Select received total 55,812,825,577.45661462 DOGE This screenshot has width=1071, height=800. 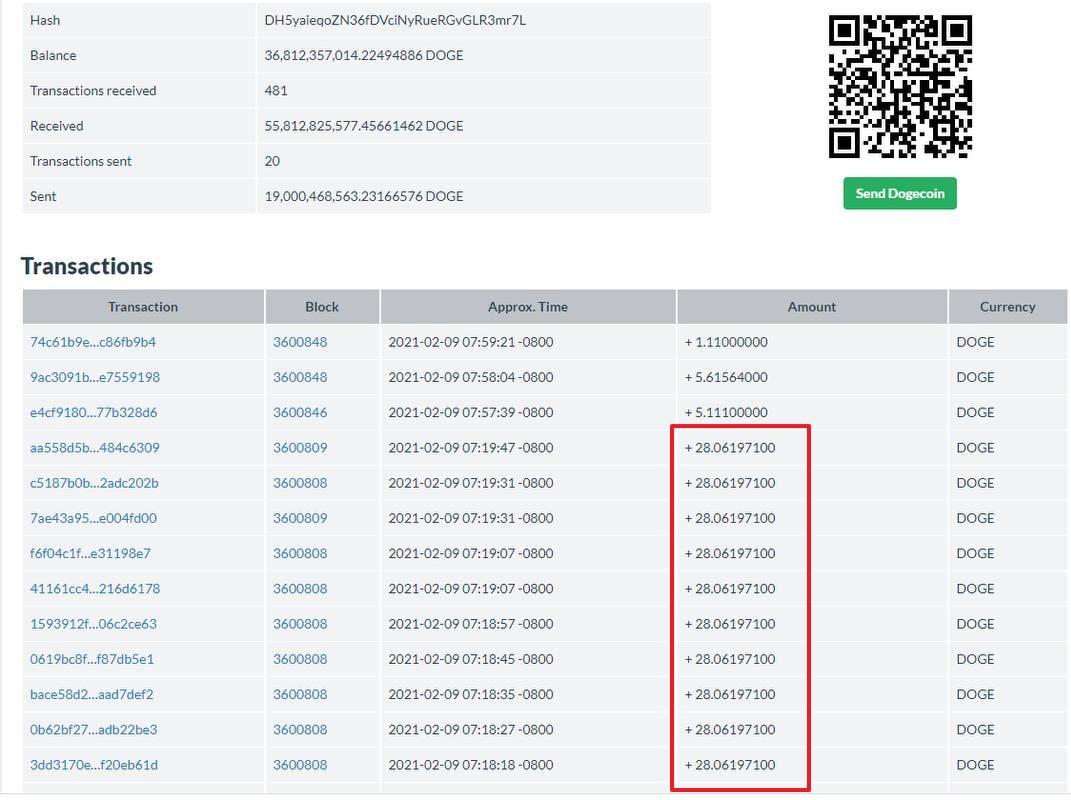pyautogui.click(x=364, y=126)
